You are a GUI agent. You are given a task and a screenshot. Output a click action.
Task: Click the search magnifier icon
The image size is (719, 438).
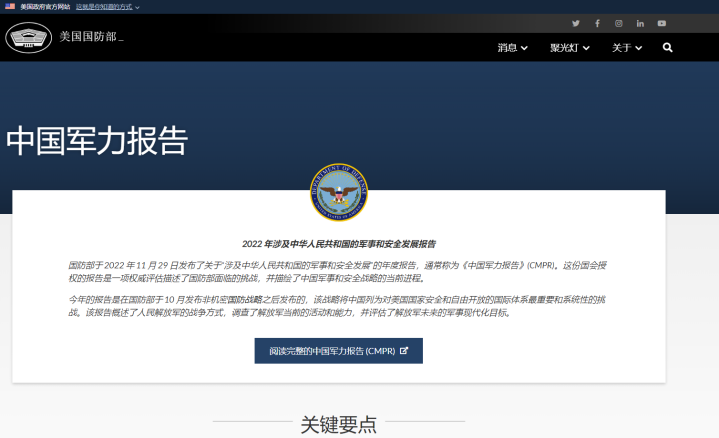tap(668, 47)
